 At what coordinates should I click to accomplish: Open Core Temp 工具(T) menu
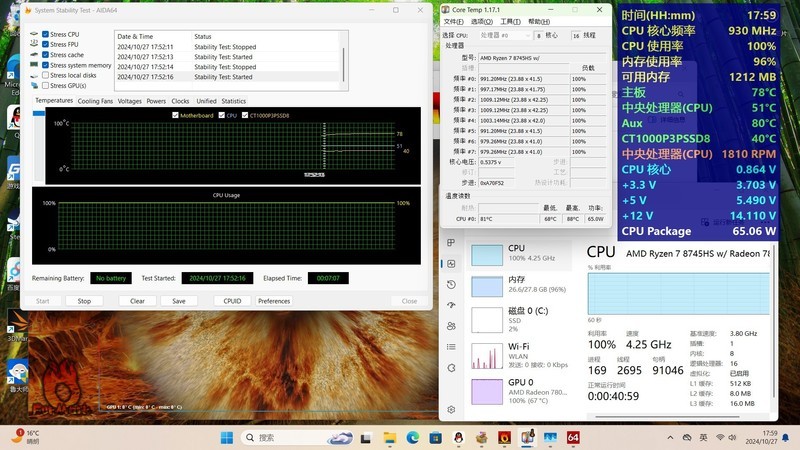click(510, 21)
